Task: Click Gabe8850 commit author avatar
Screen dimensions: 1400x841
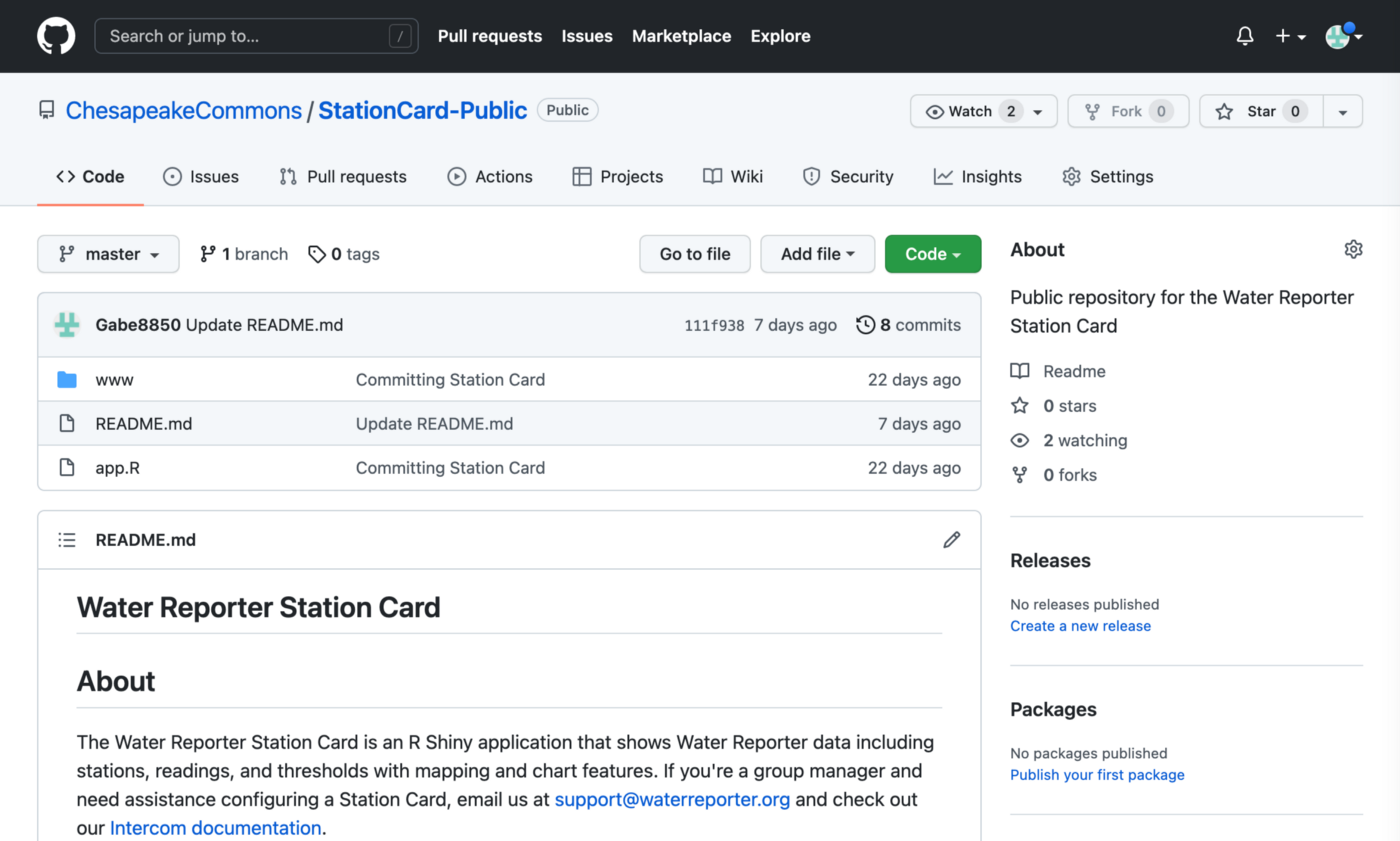Action: coord(68,325)
